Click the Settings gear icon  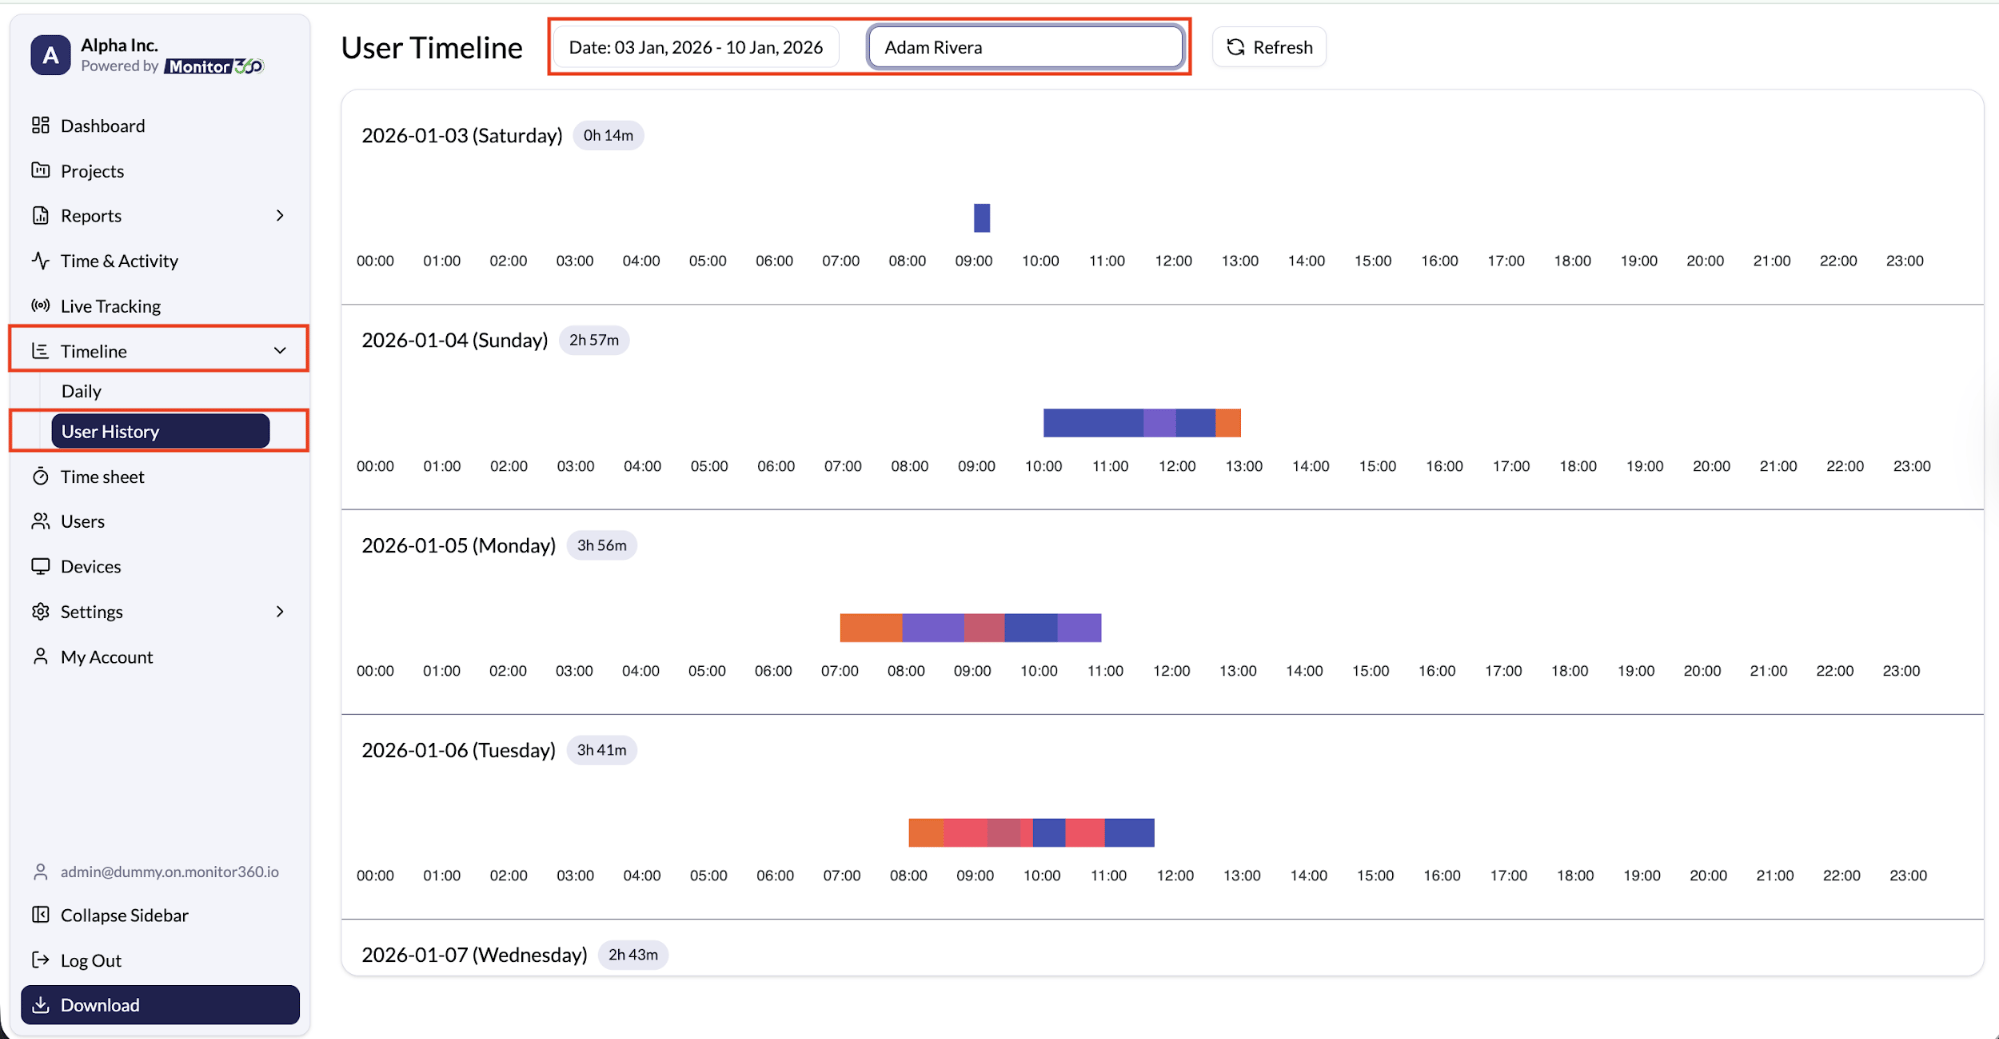pyautogui.click(x=40, y=611)
